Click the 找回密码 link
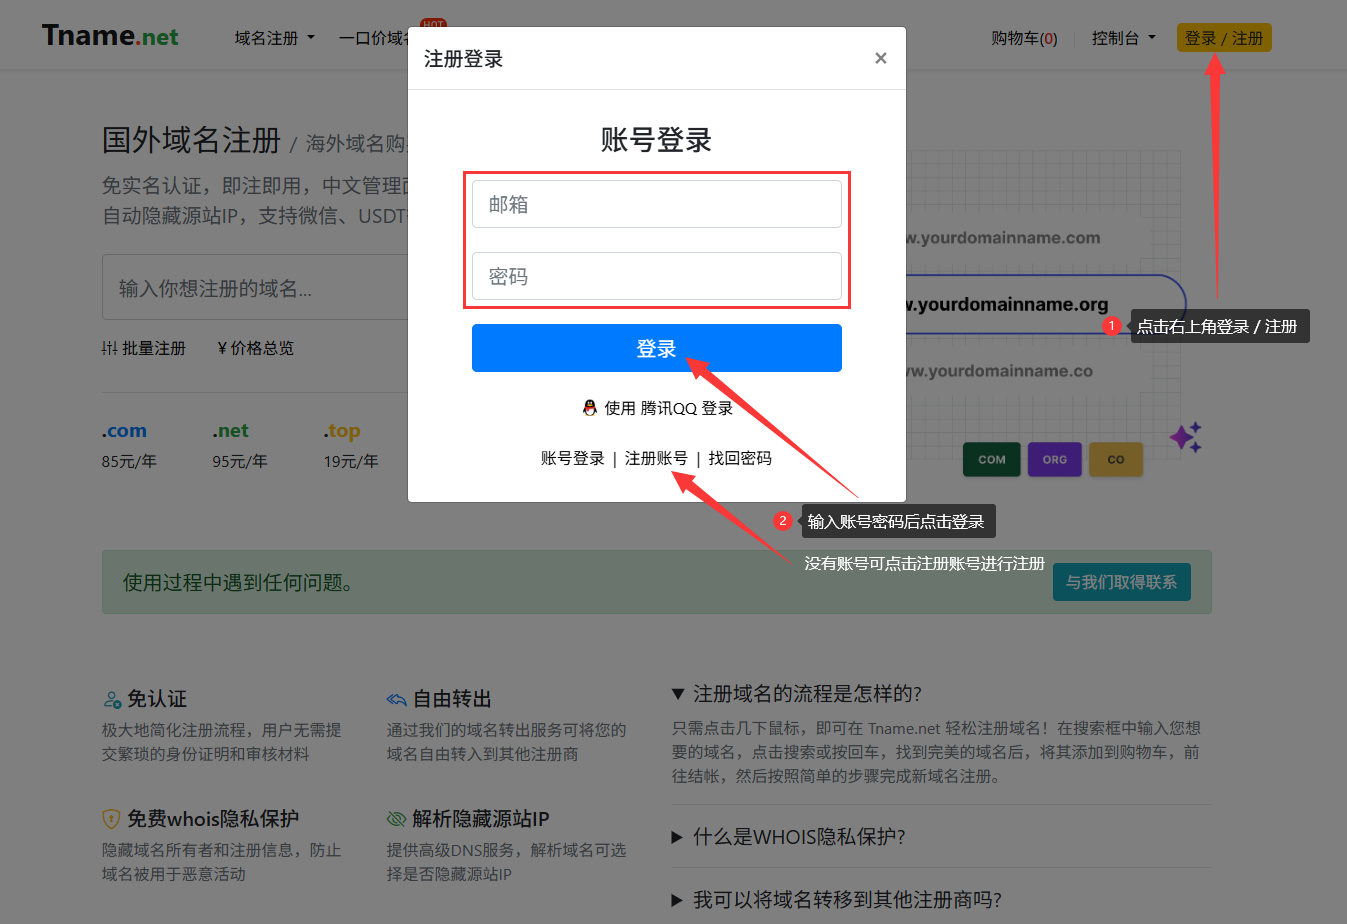Image resolution: width=1347 pixels, height=924 pixels. click(740, 458)
